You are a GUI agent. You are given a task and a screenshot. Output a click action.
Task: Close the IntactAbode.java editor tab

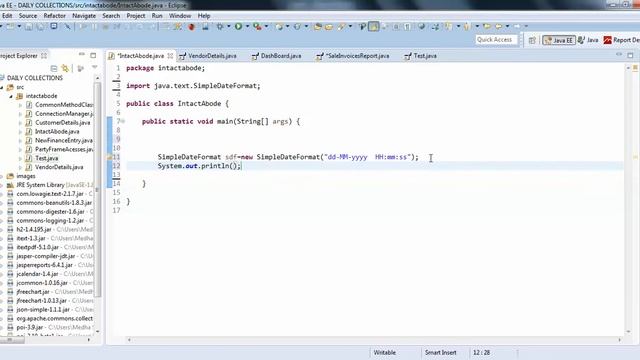coord(170,56)
